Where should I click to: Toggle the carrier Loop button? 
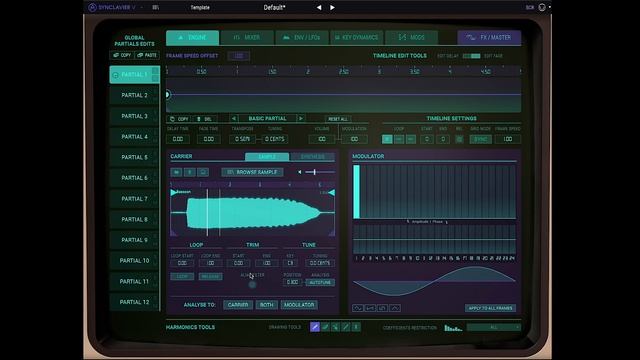[x=182, y=276]
